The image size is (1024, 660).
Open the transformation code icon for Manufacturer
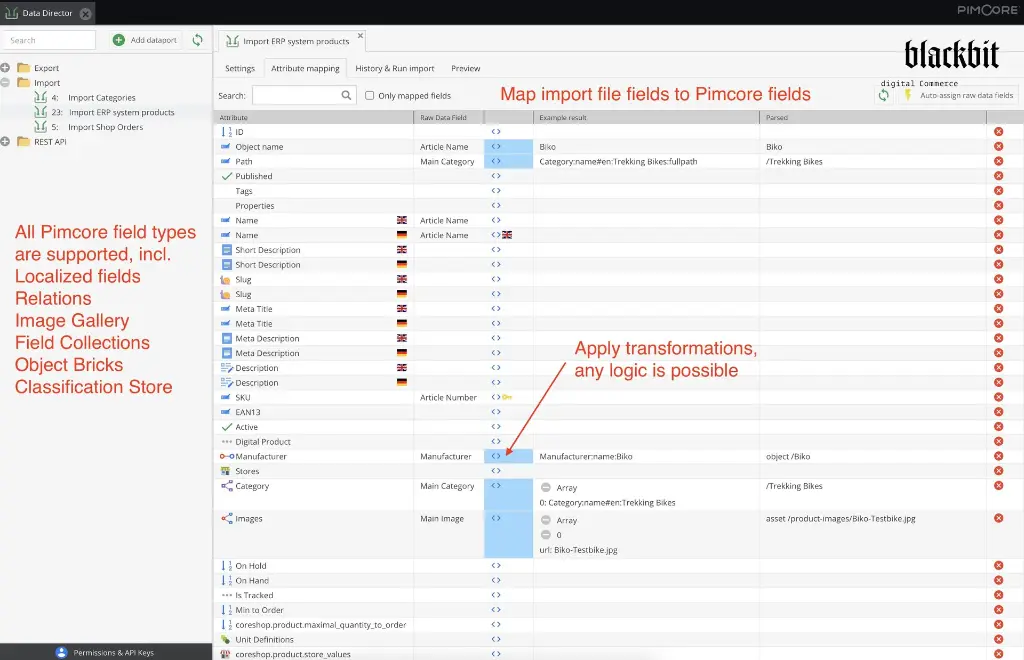pyautogui.click(x=496, y=456)
